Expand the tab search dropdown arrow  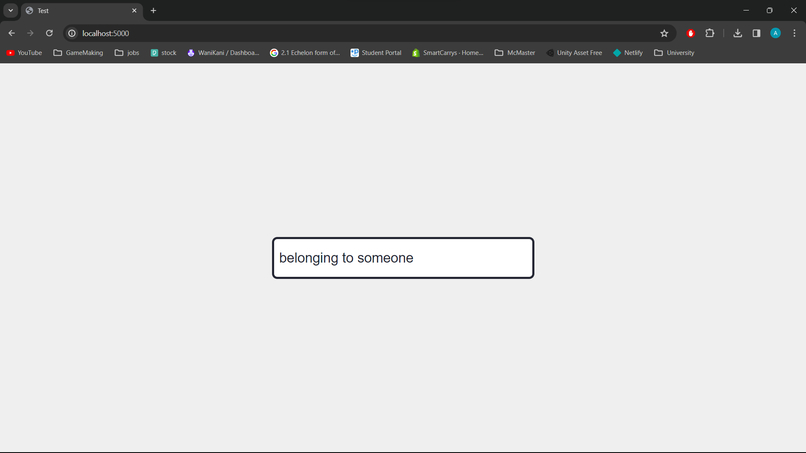(10, 10)
